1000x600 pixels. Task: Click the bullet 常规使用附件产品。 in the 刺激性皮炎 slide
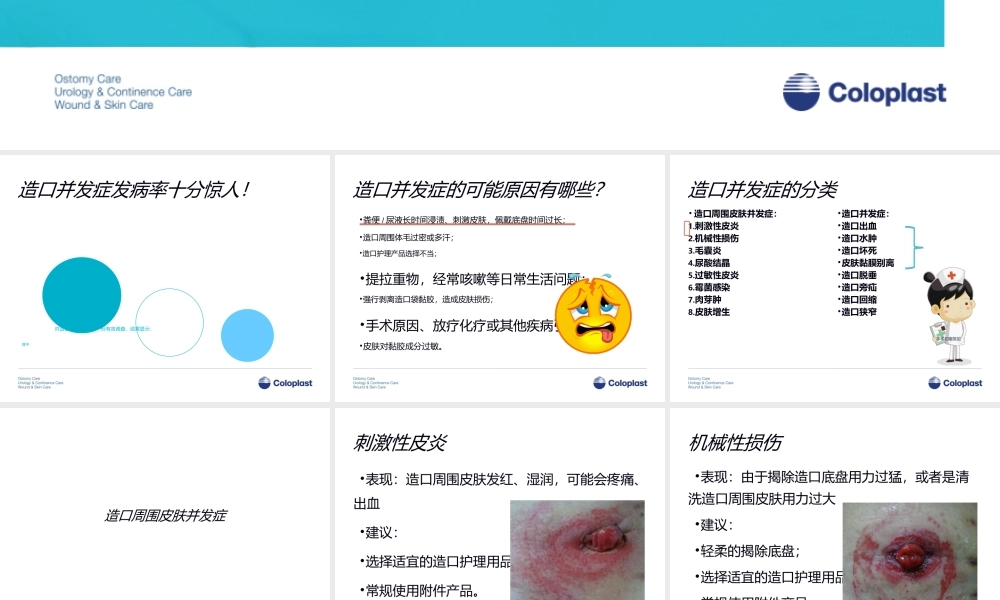point(419,591)
